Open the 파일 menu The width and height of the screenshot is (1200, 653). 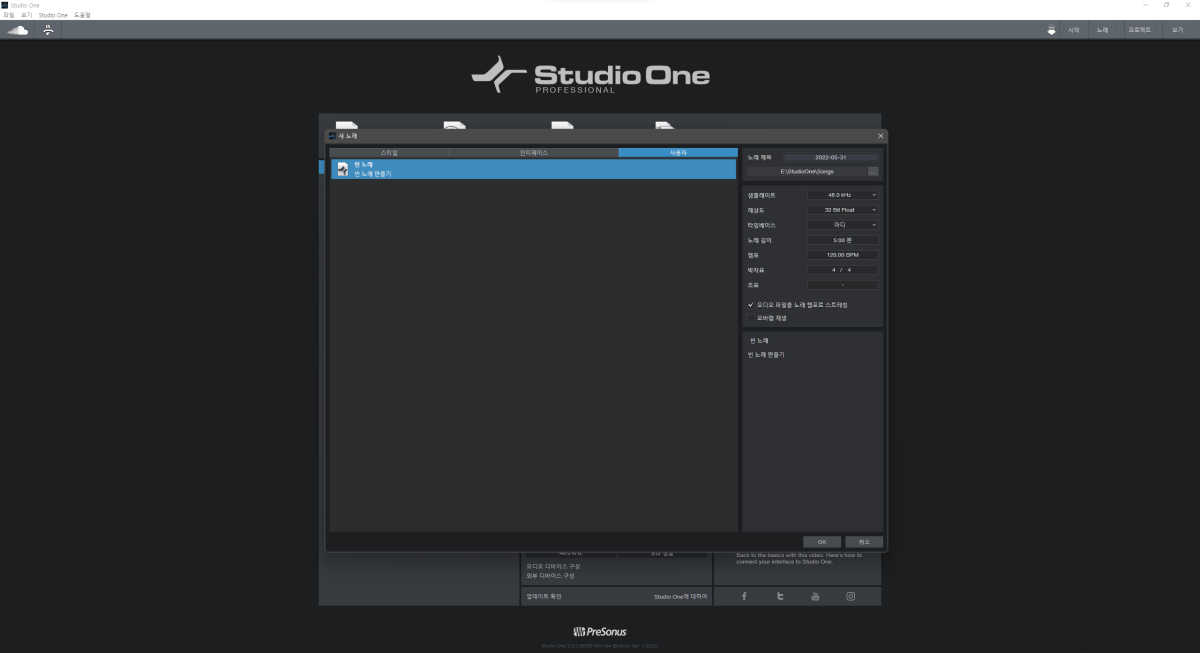(x=9, y=15)
